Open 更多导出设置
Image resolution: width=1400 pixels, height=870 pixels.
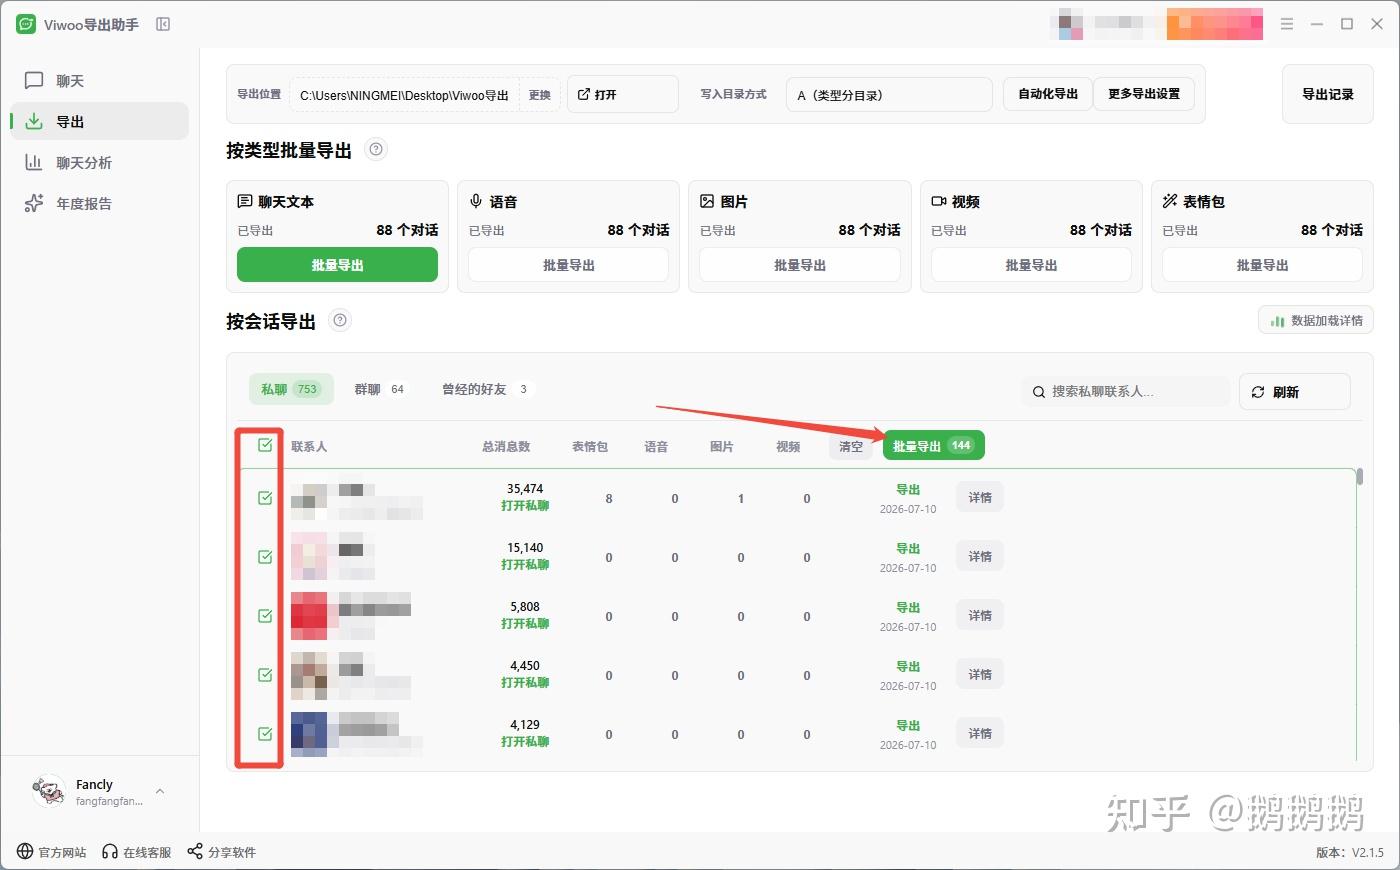1144,94
